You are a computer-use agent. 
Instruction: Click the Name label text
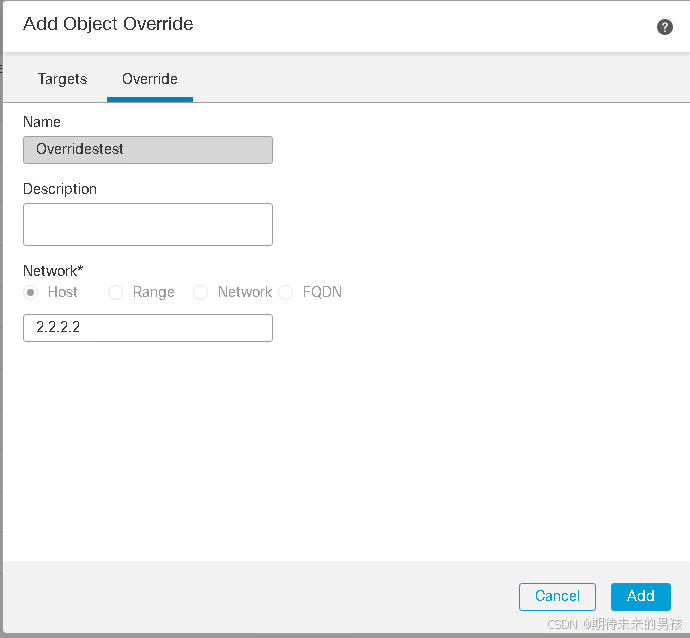pos(42,122)
